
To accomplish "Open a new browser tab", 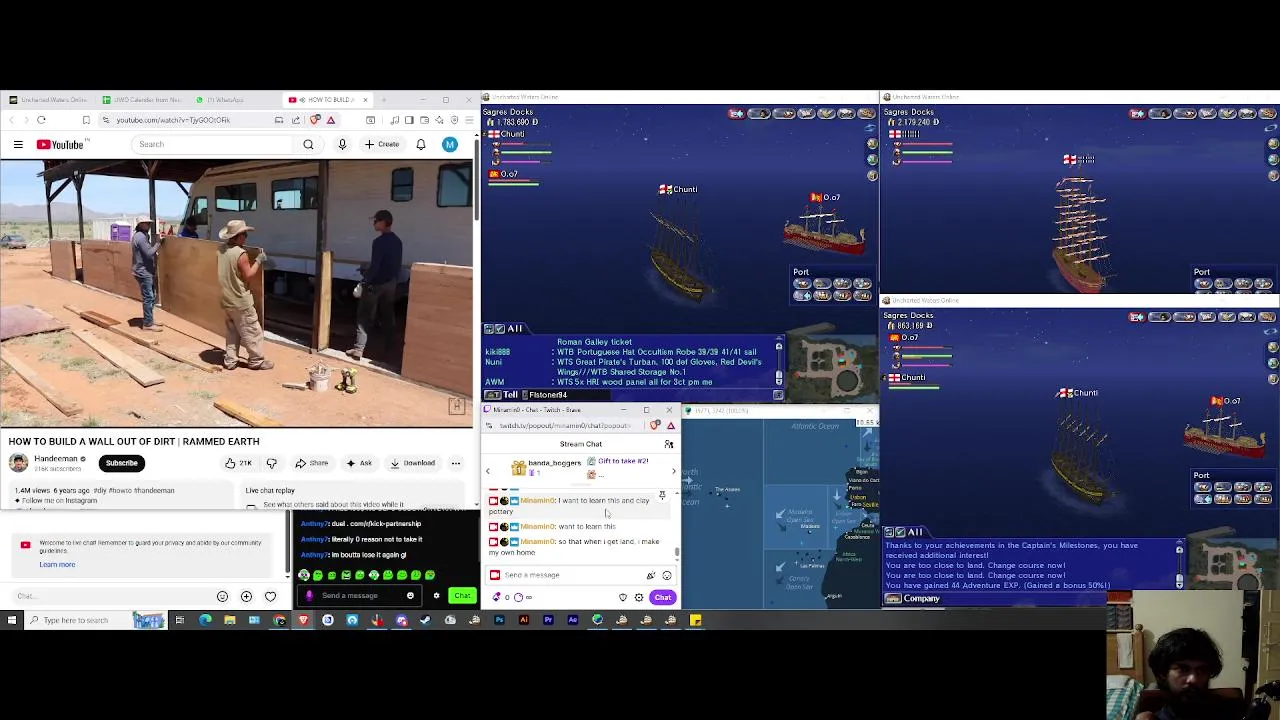I will (383, 100).
